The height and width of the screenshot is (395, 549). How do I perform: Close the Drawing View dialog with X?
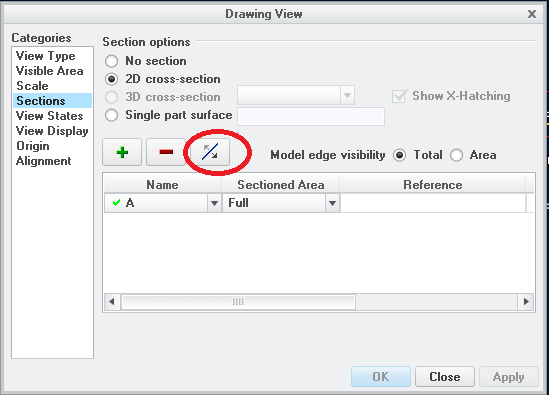pyautogui.click(x=532, y=14)
